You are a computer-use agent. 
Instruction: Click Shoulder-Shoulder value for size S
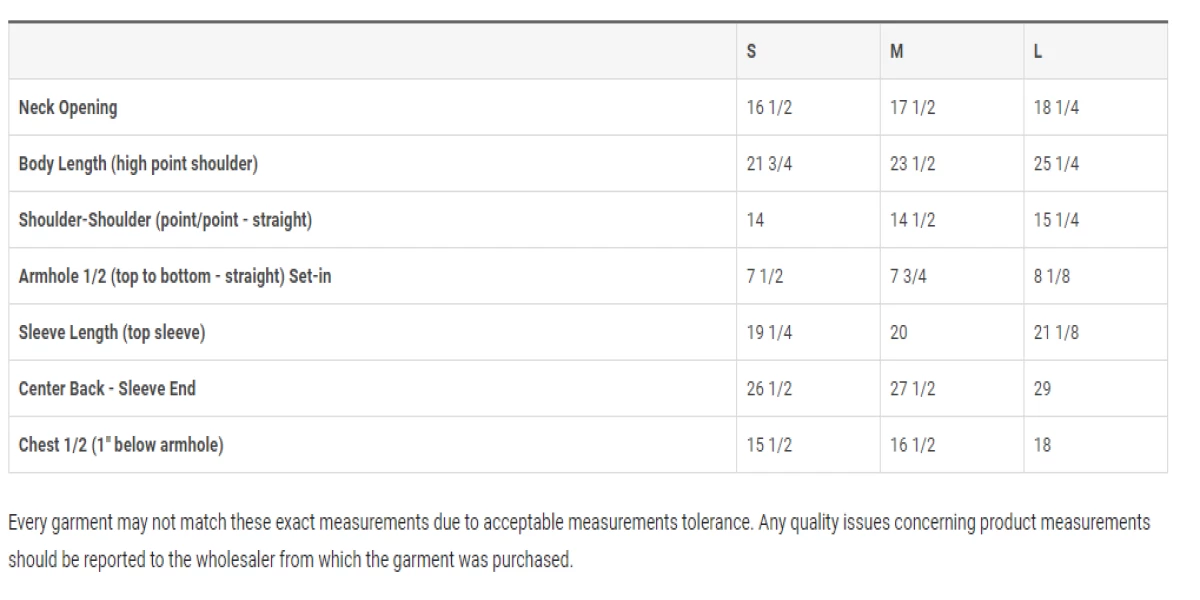[756, 220]
